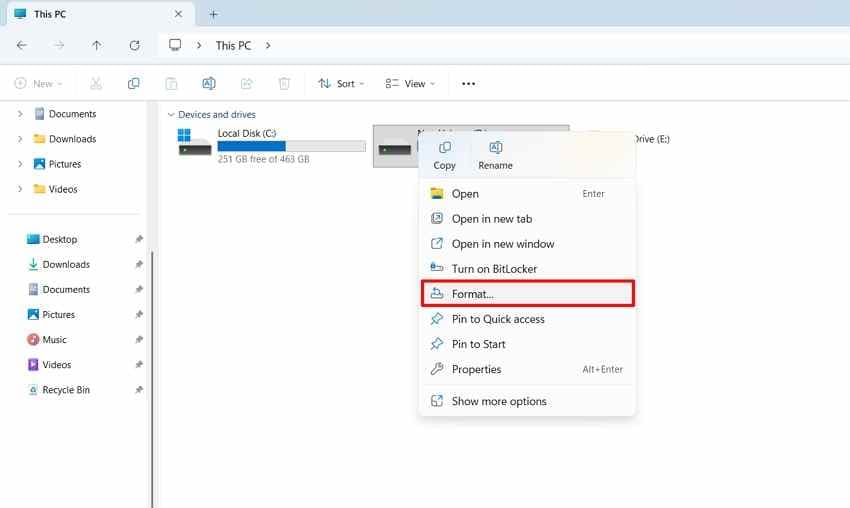
Task: Expand the Pictures tree node
Action: (x=20, y=164)
